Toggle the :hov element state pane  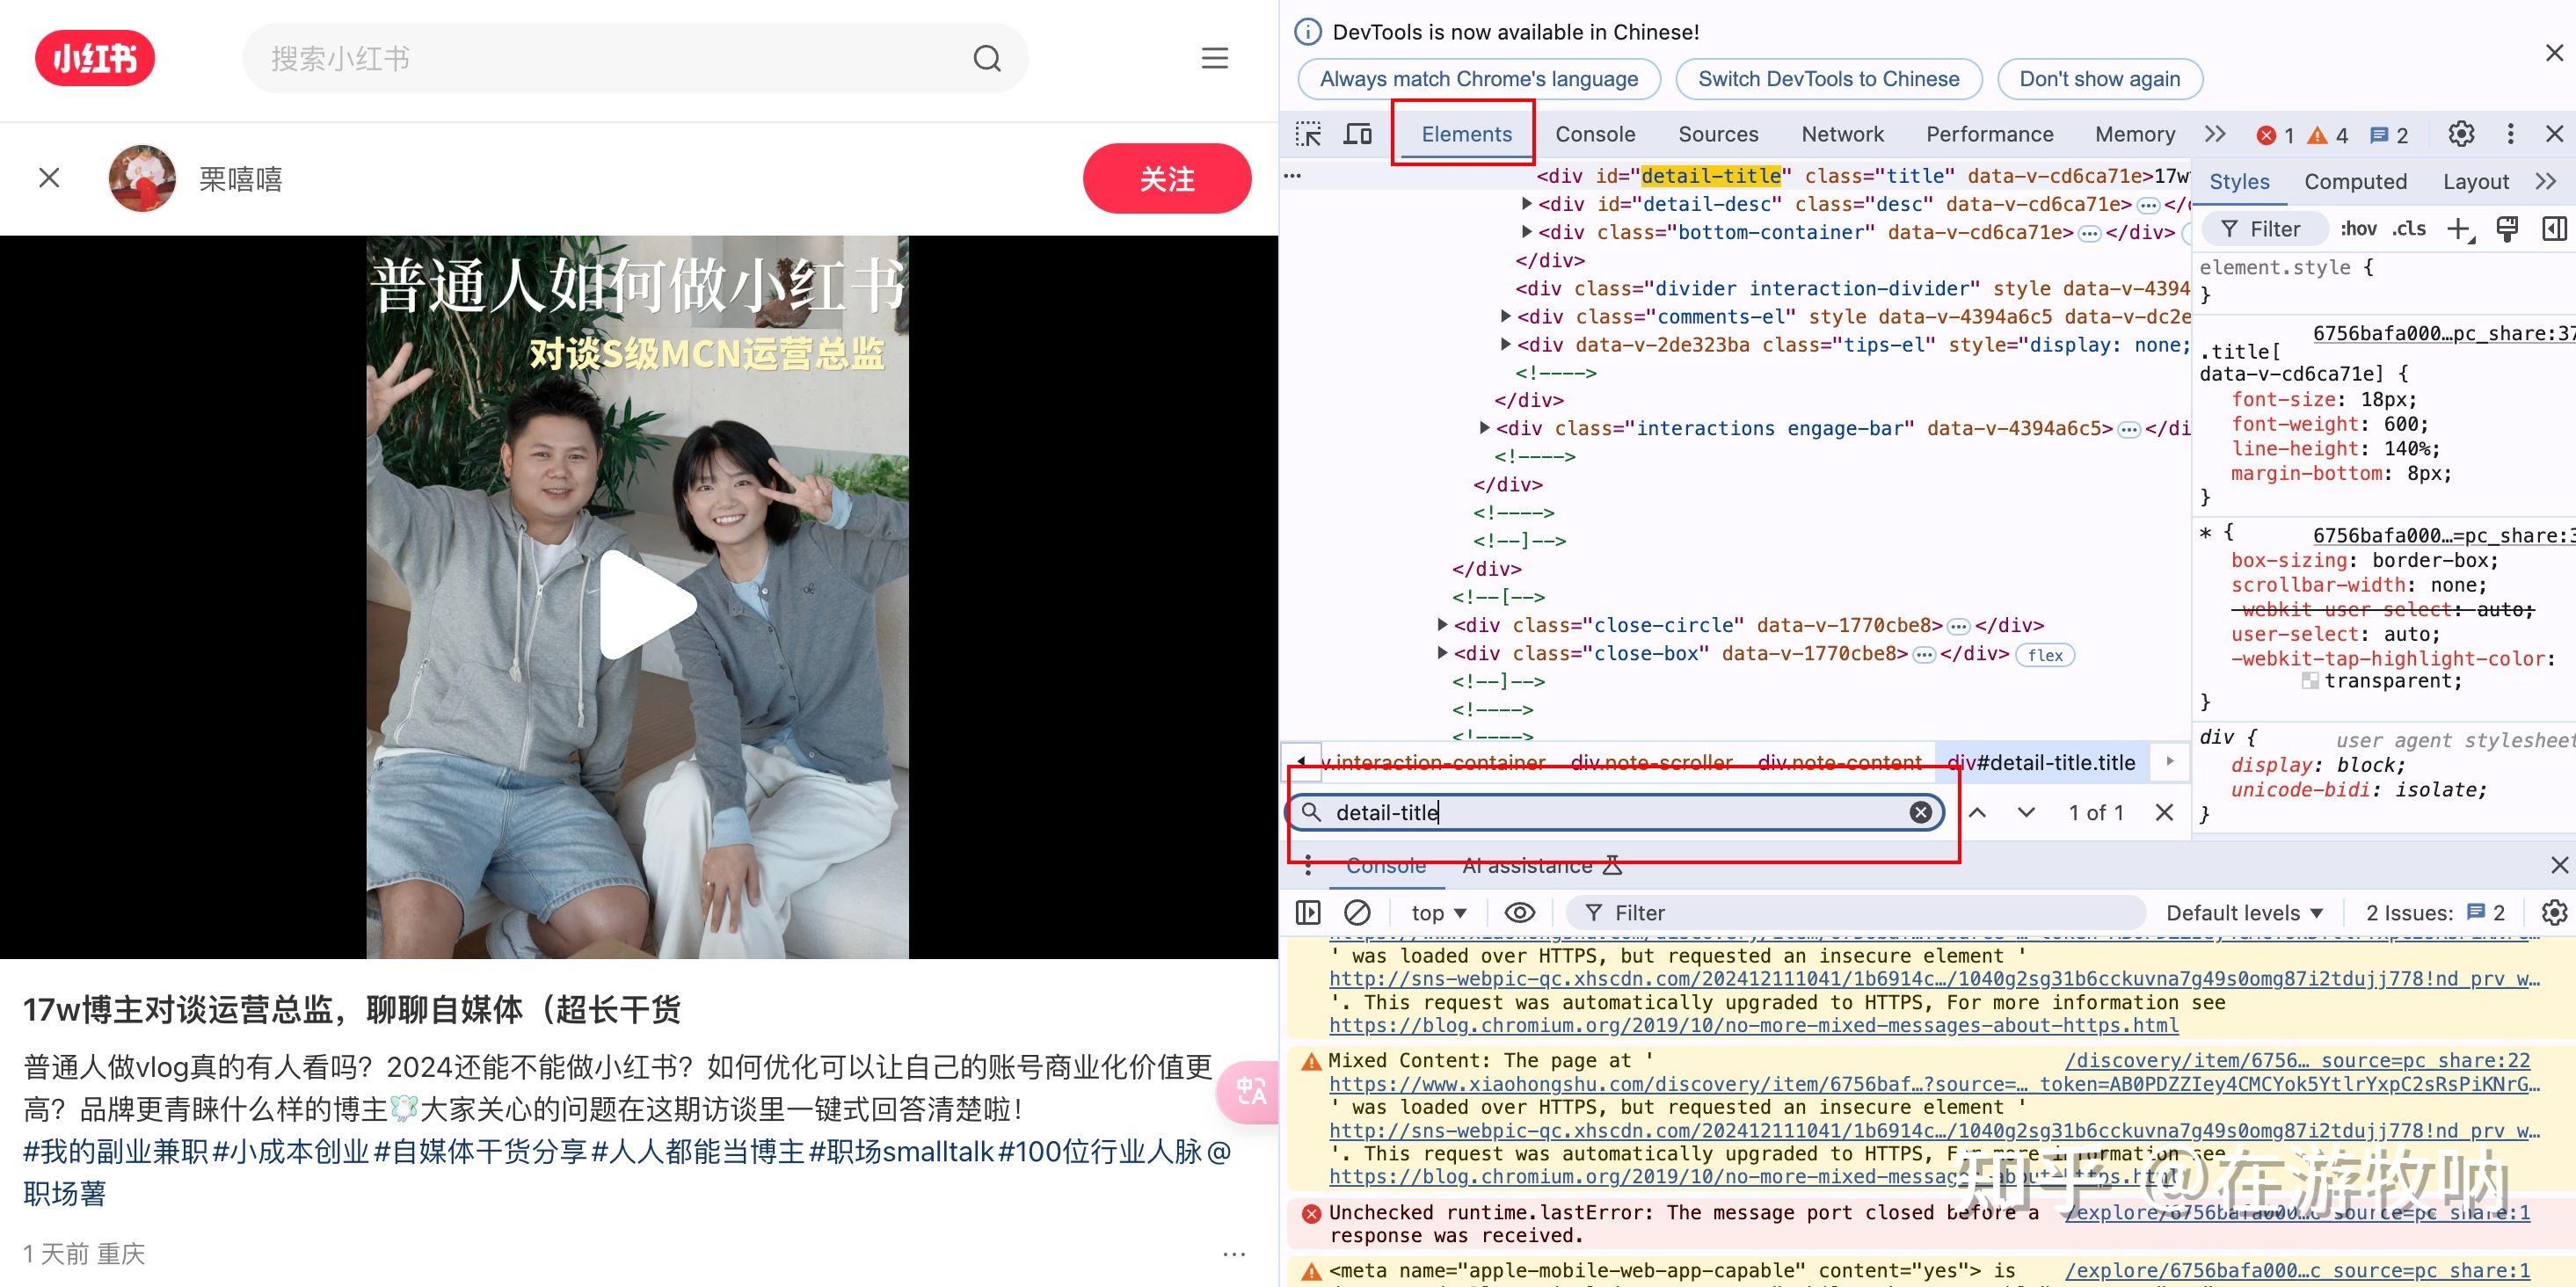click(x=2360, y=228)
